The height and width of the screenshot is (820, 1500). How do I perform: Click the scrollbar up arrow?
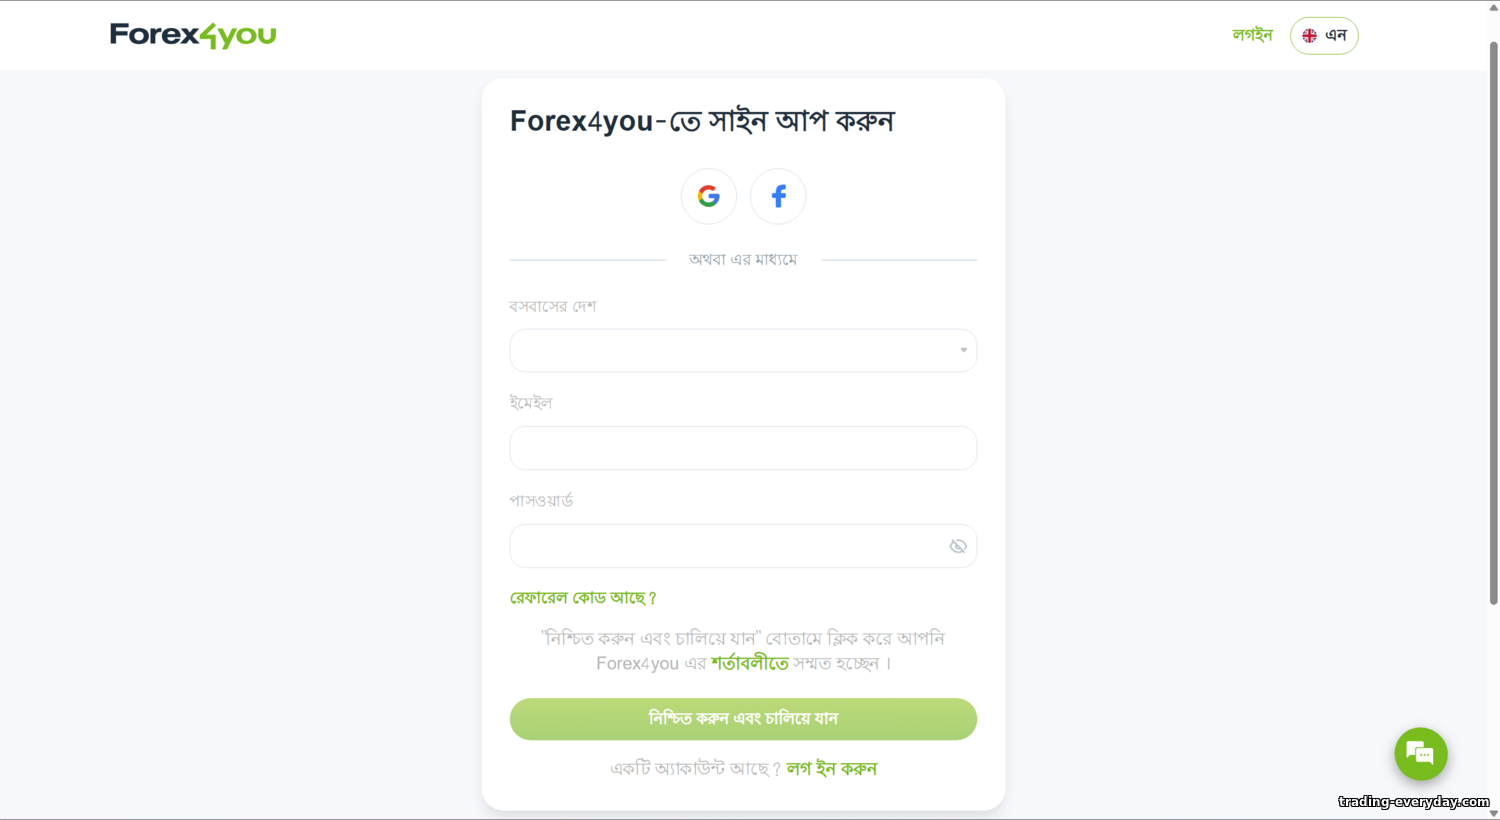pos(1493,7)
